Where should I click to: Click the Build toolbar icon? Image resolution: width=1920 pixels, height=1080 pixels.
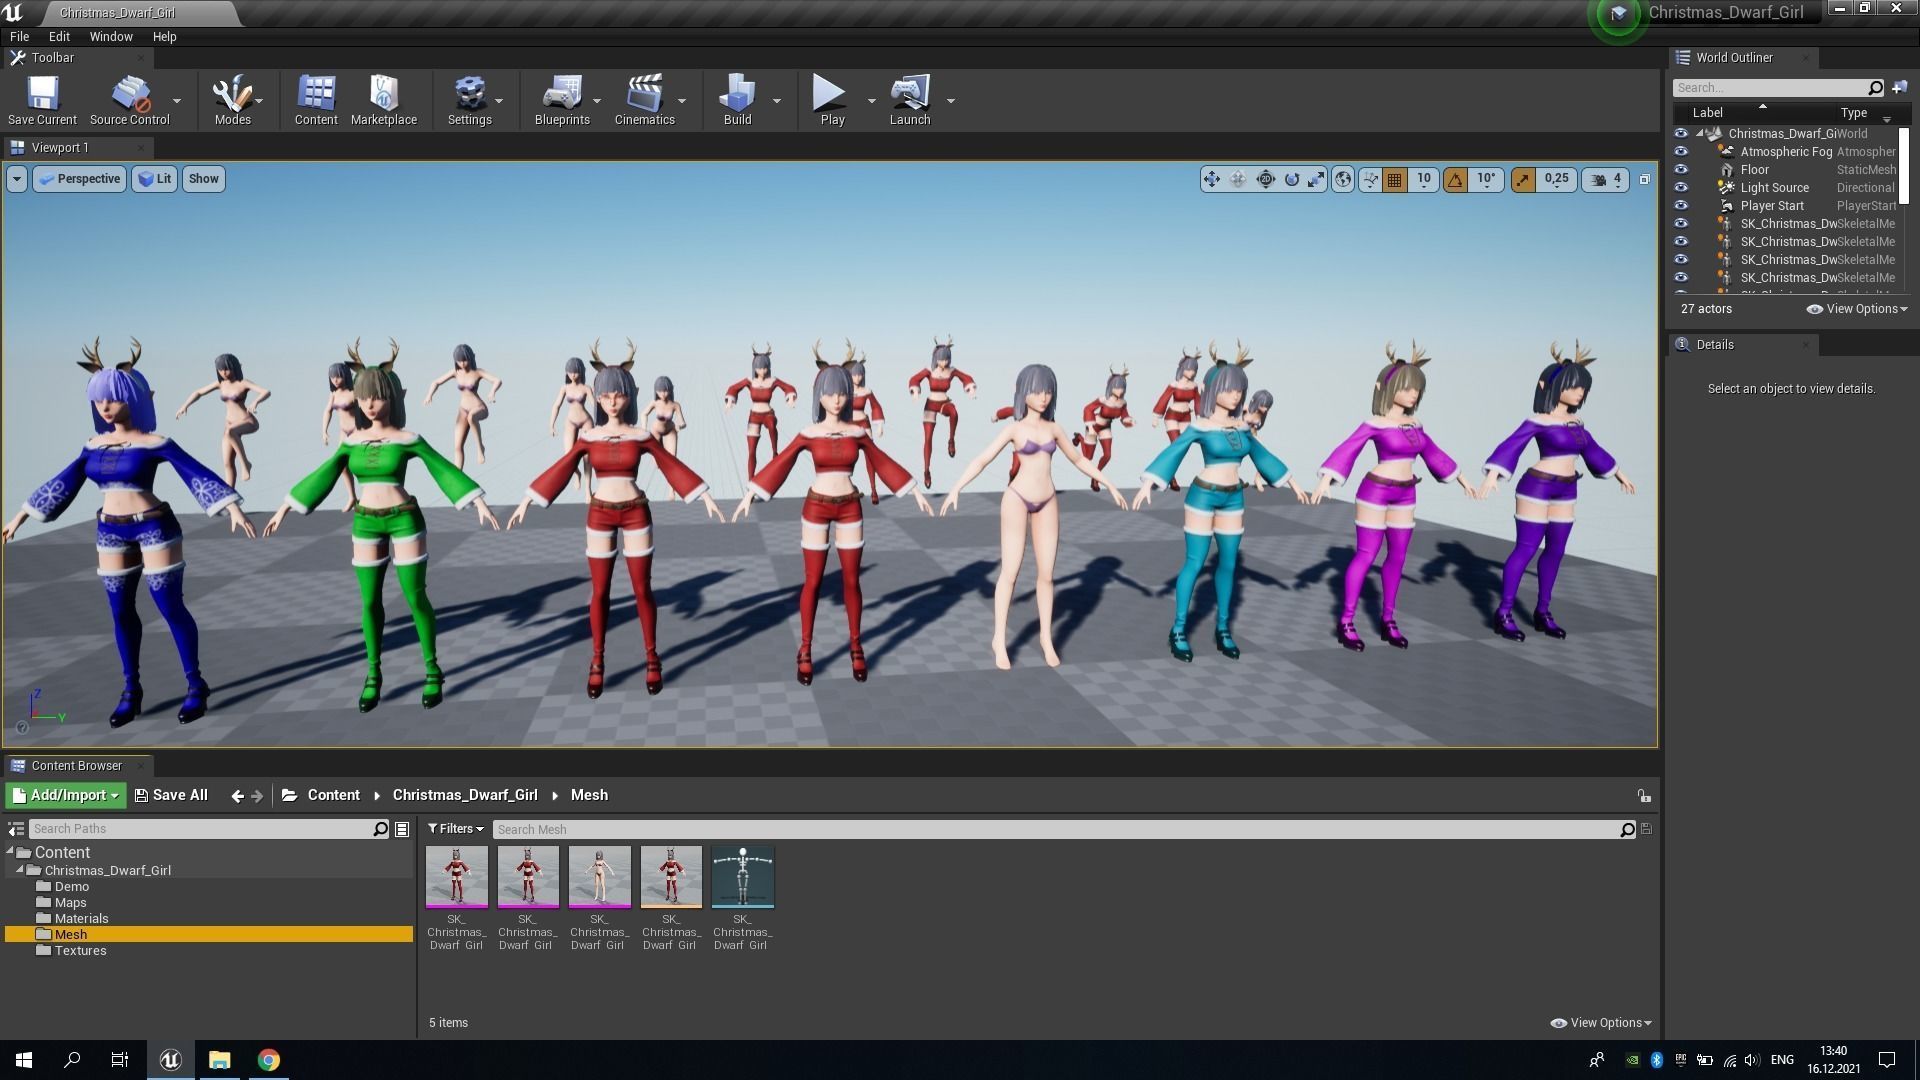737,95
